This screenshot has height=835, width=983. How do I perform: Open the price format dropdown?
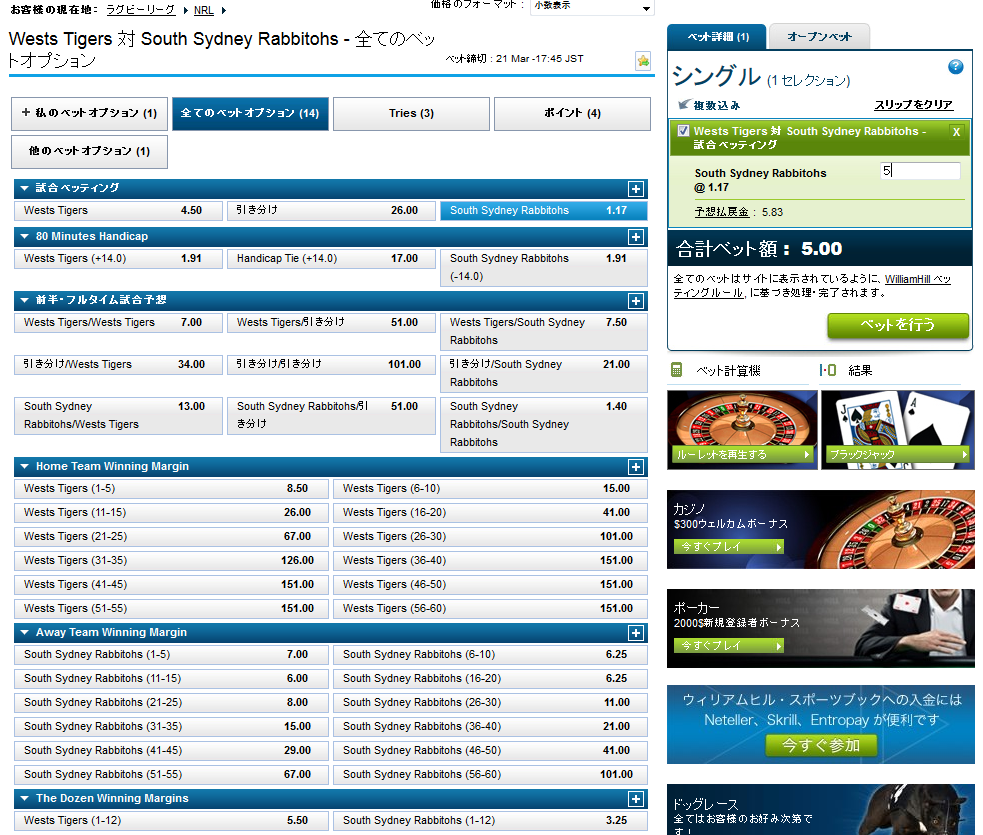click(592, 8)
